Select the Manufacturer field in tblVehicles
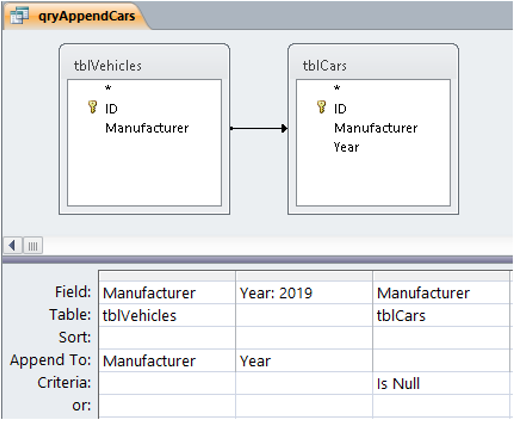This screenshot has width=514, height=421. (147, 128)
